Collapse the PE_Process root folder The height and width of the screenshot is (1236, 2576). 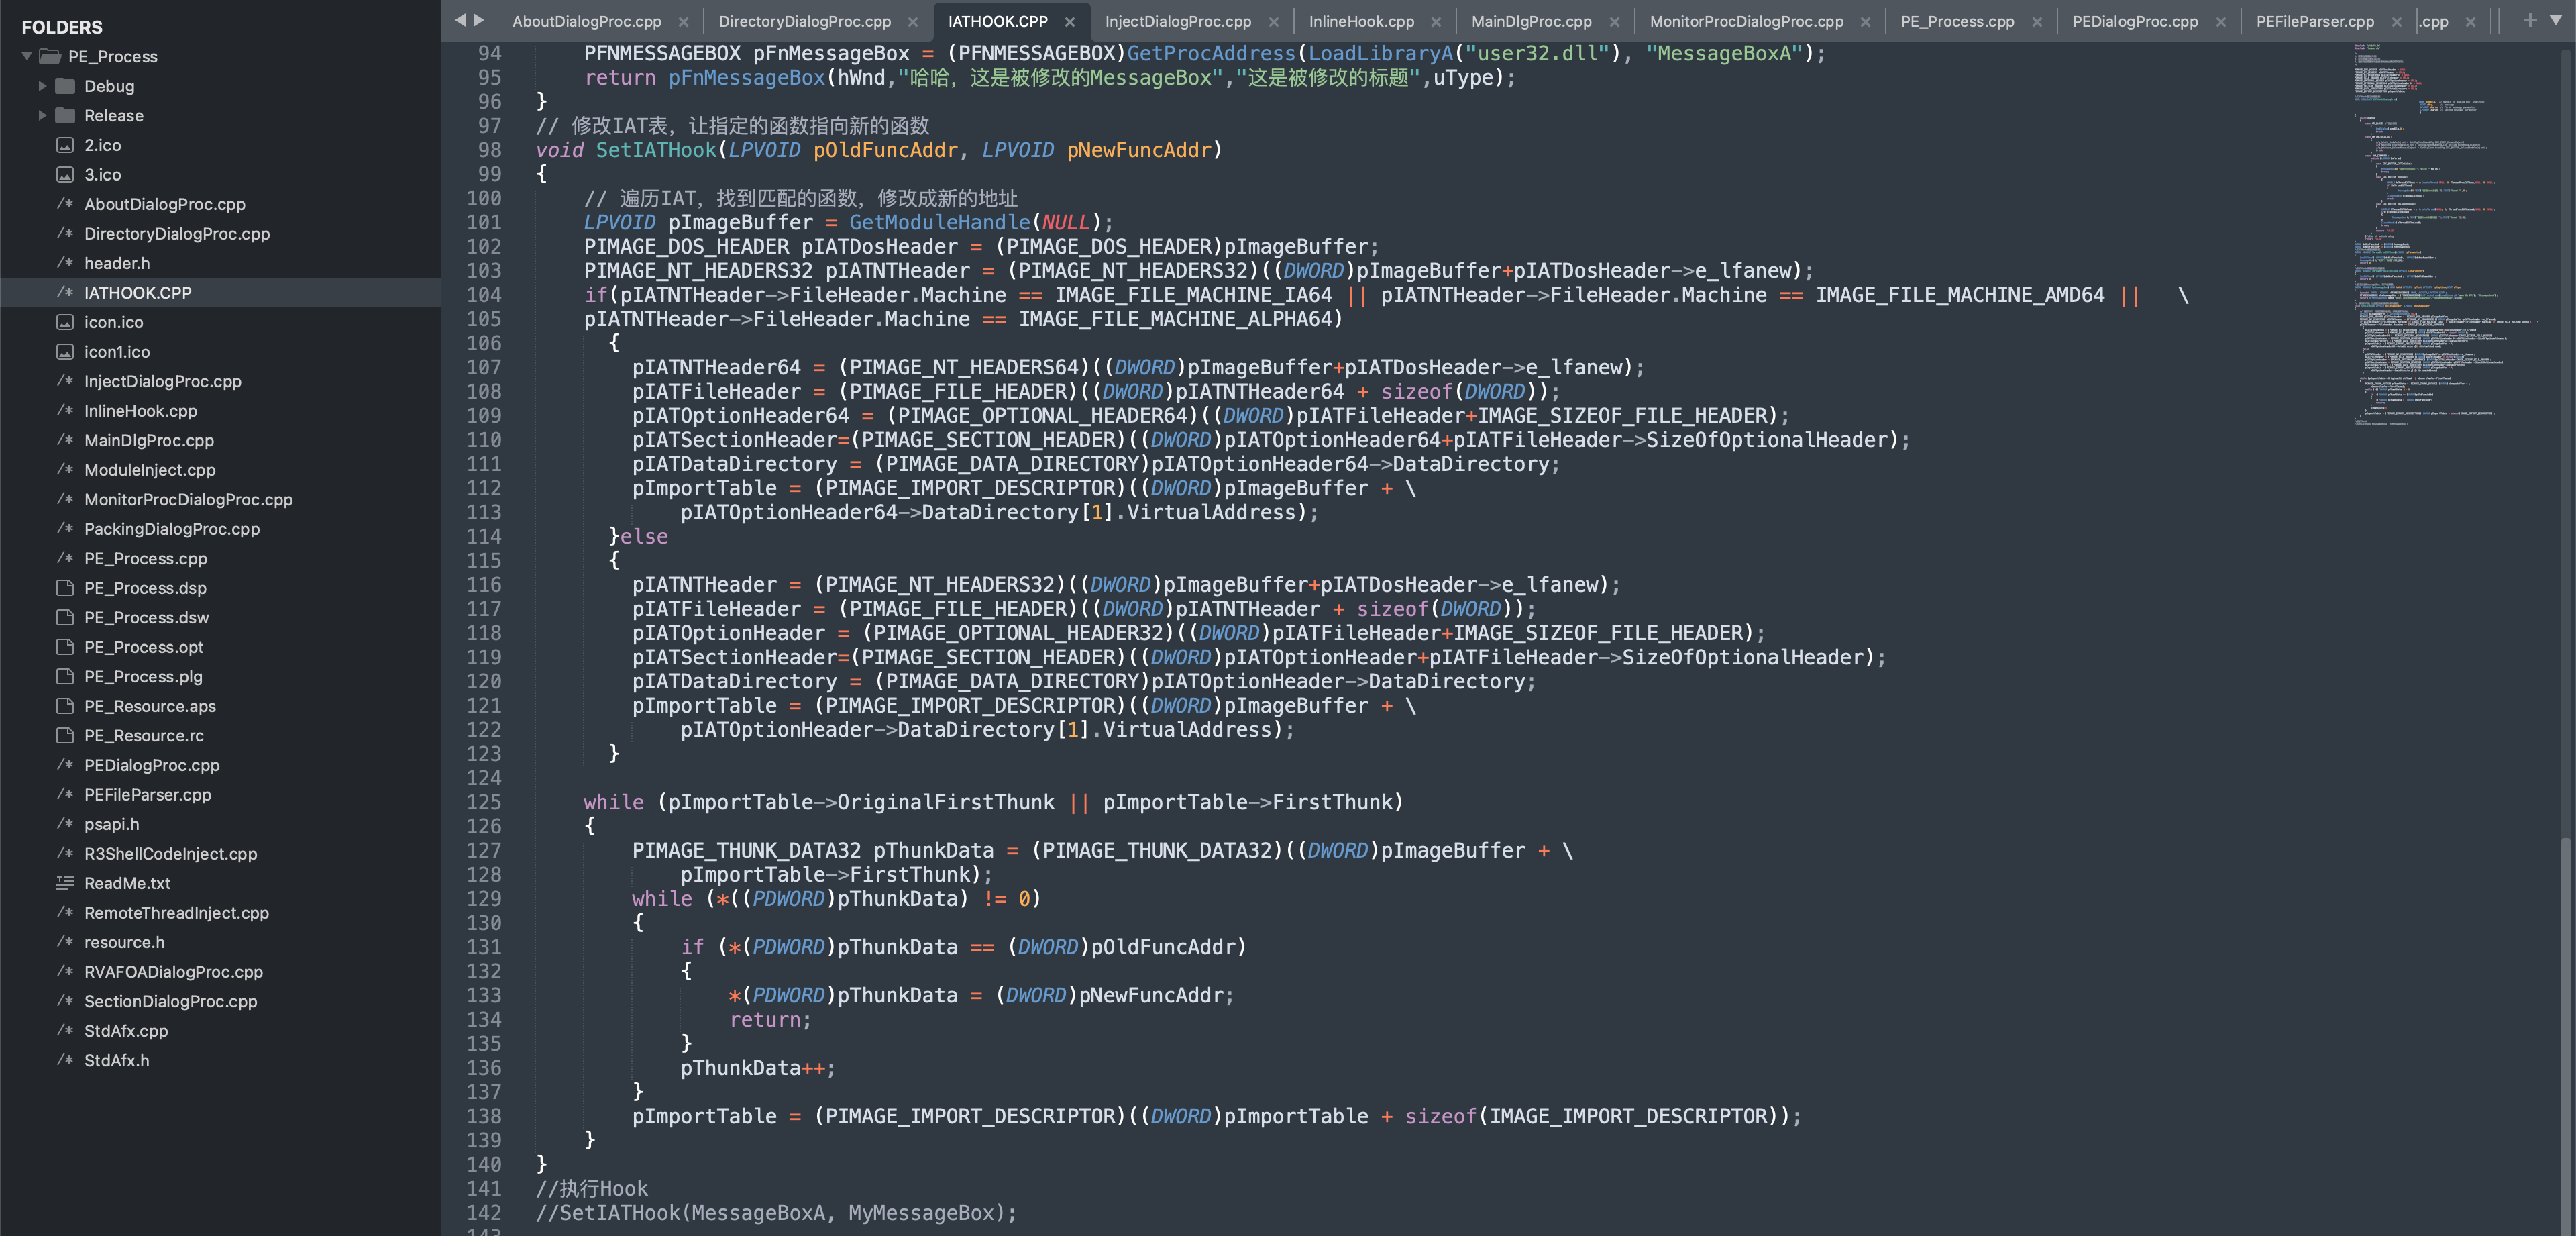[x=27, y=57]
